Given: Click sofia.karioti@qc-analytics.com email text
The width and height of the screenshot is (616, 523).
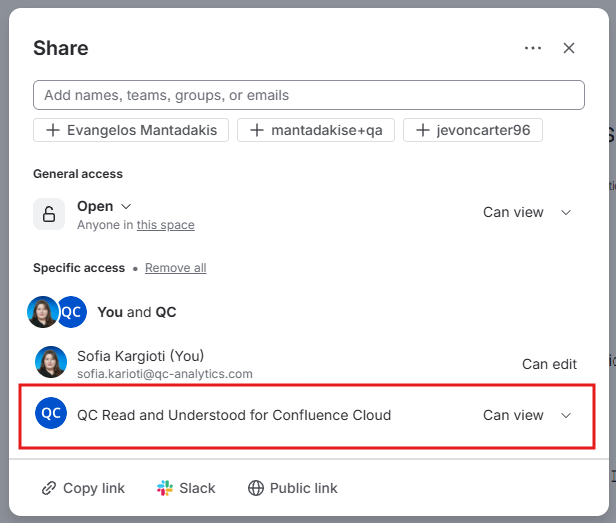Looking at the screenshot, I should pyautogui.click(x=165, y=374).
